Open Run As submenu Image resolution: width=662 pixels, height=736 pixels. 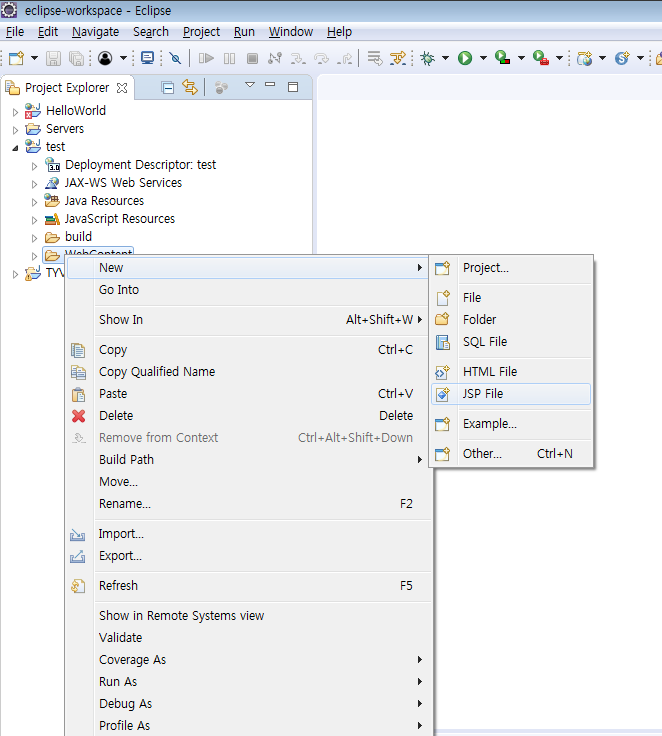[248, 682]
